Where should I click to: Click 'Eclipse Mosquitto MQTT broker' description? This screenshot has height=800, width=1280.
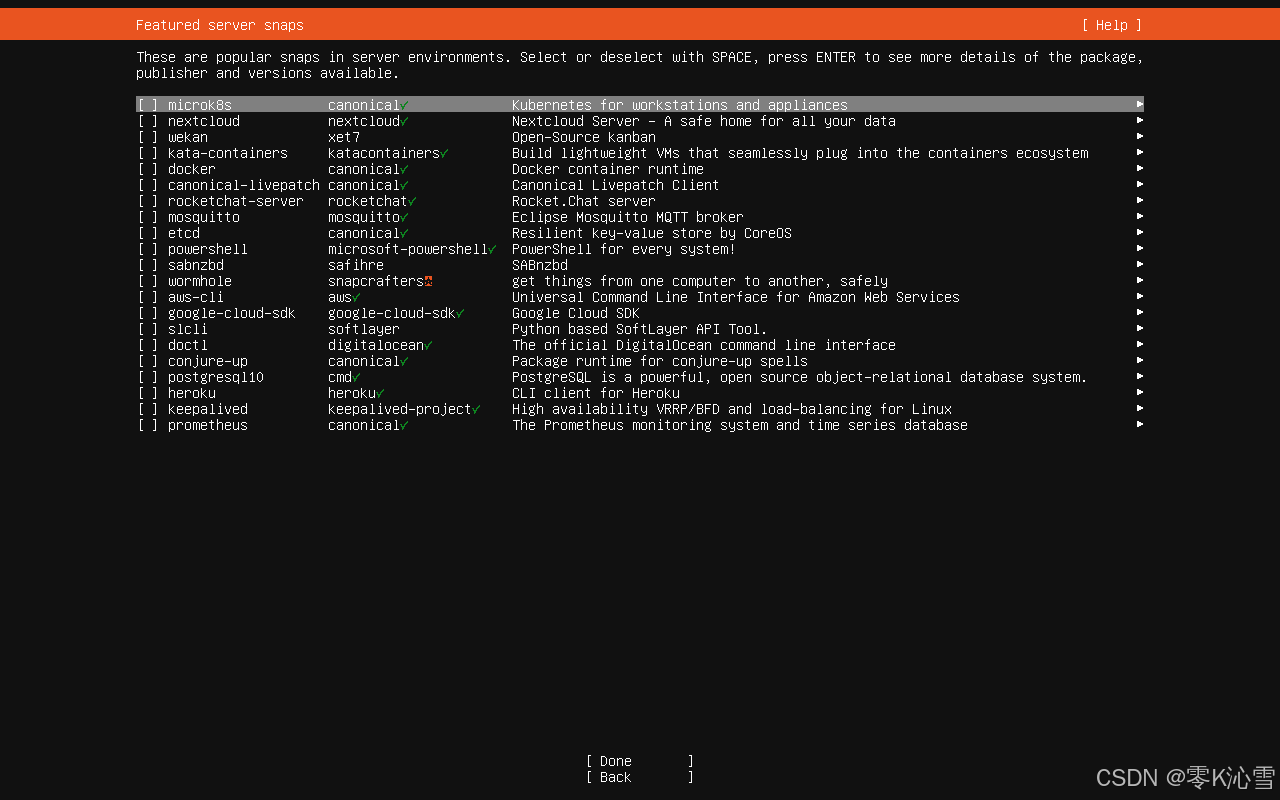[628, 217]
